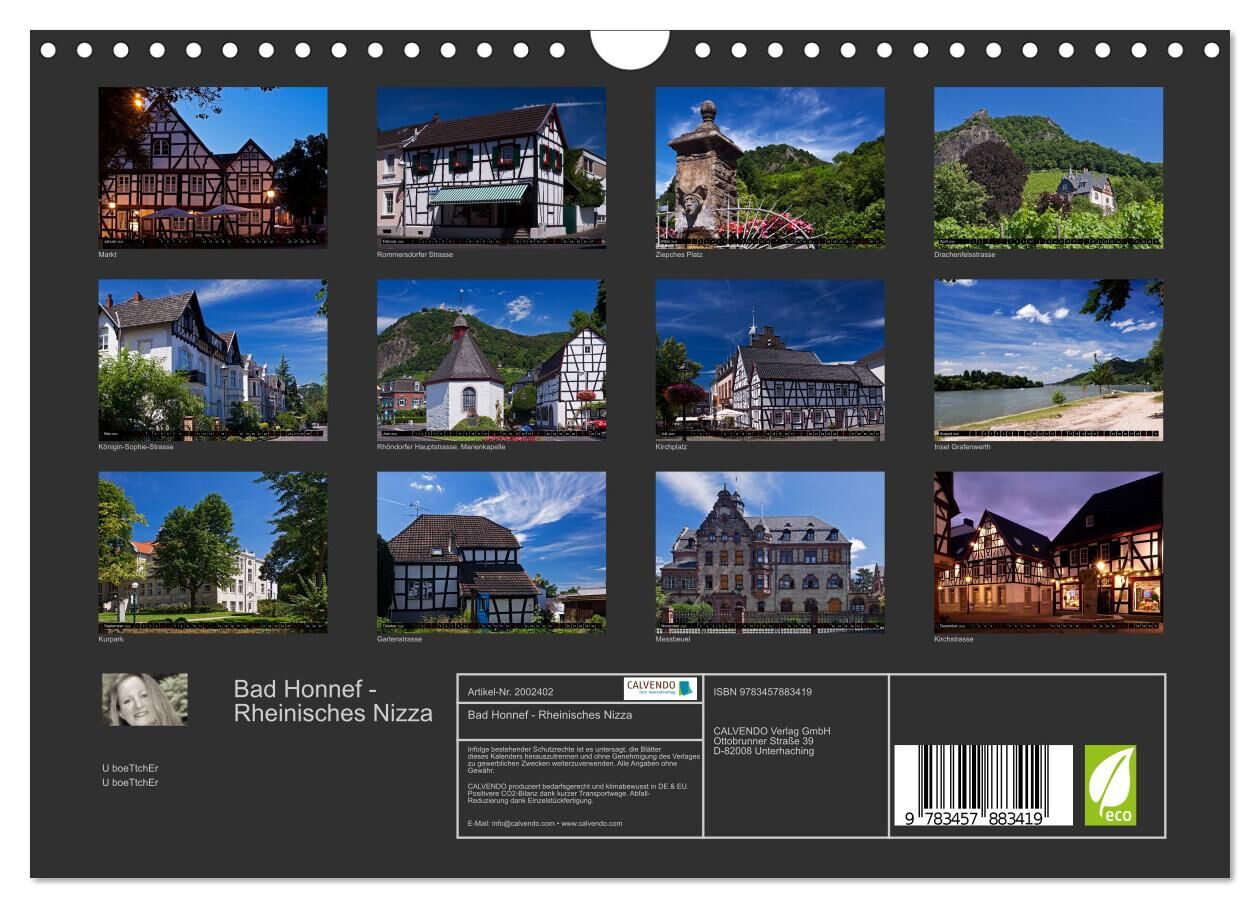Select the Drachenfelsstrasse photo thumbnail

click(1048, 167)
